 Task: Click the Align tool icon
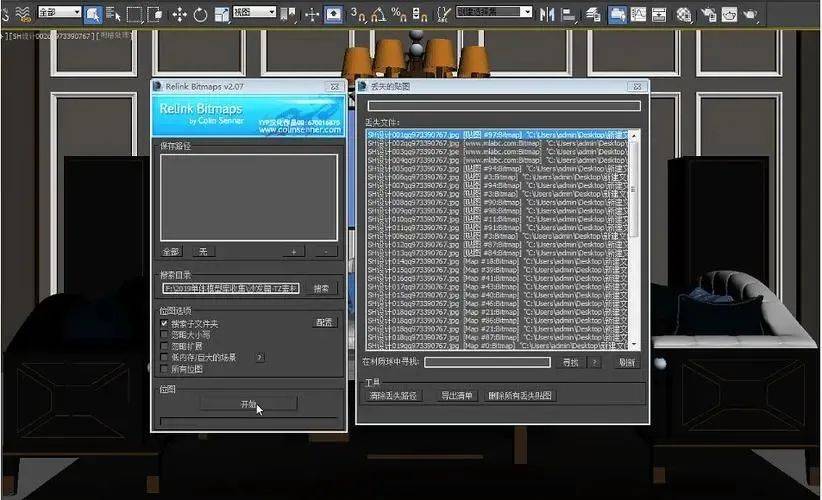568,14
